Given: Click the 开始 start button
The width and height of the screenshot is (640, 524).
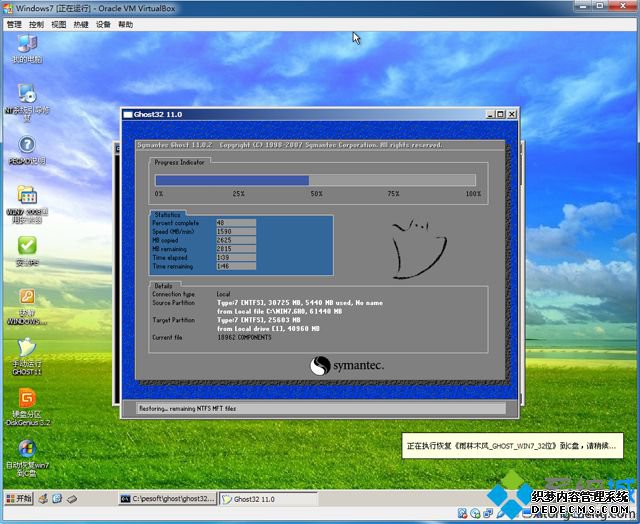Looking at the screenshot, I should tap(19, 498).
